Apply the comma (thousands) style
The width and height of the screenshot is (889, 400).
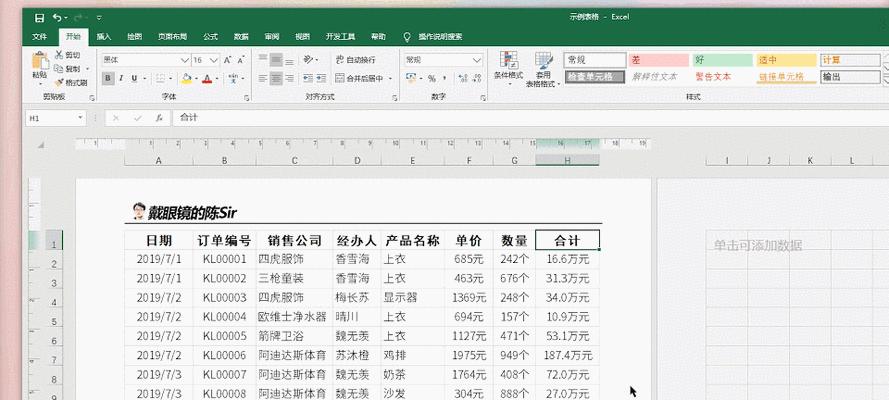click(444, 78)
